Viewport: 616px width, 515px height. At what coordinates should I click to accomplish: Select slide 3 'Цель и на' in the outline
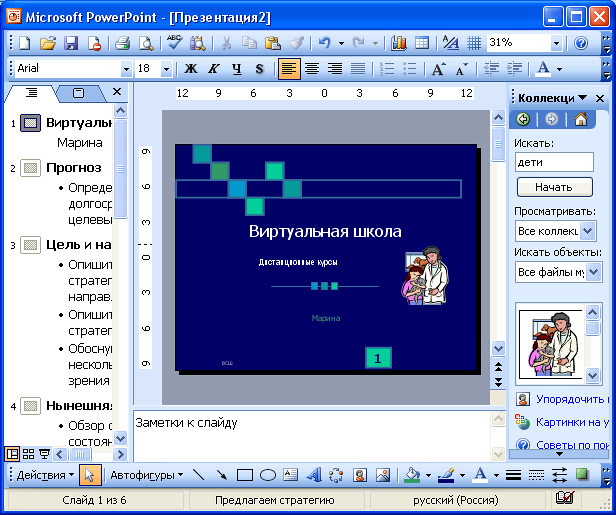click(x=79, y=245)
